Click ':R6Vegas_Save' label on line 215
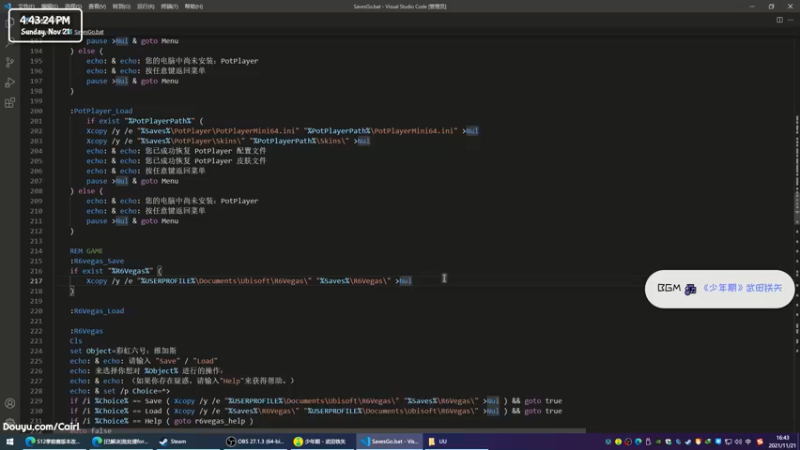 97,261
